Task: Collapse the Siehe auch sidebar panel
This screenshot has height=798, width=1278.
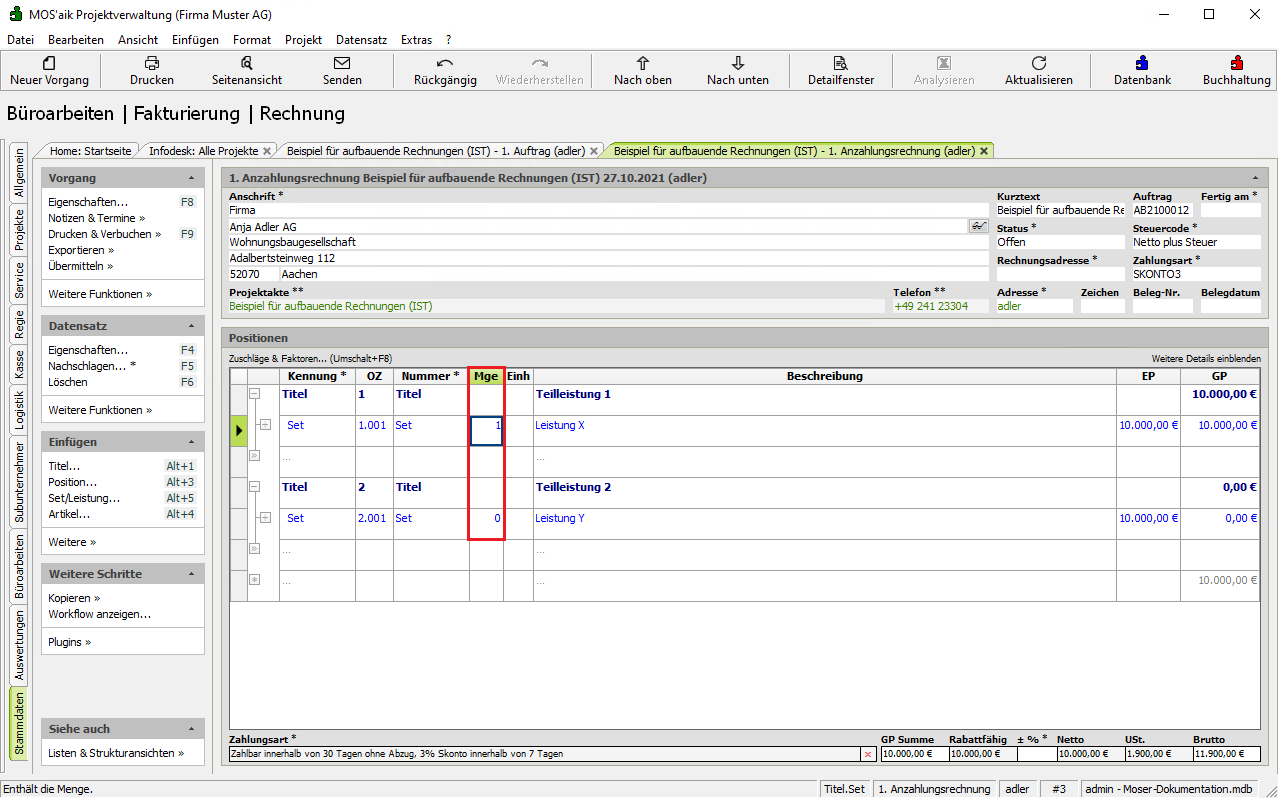Action: 191,729
